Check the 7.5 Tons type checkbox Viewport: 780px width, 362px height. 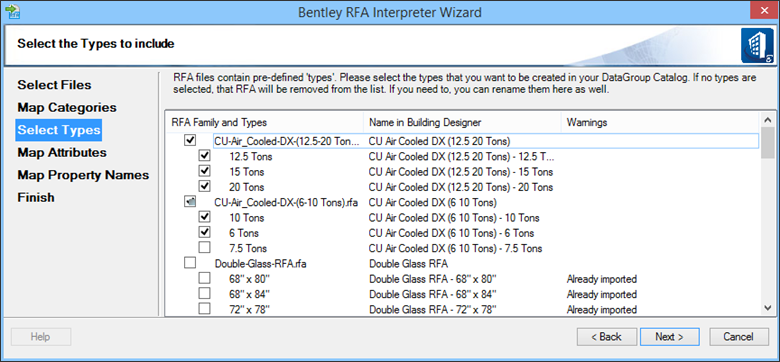[x=204, y=247]
